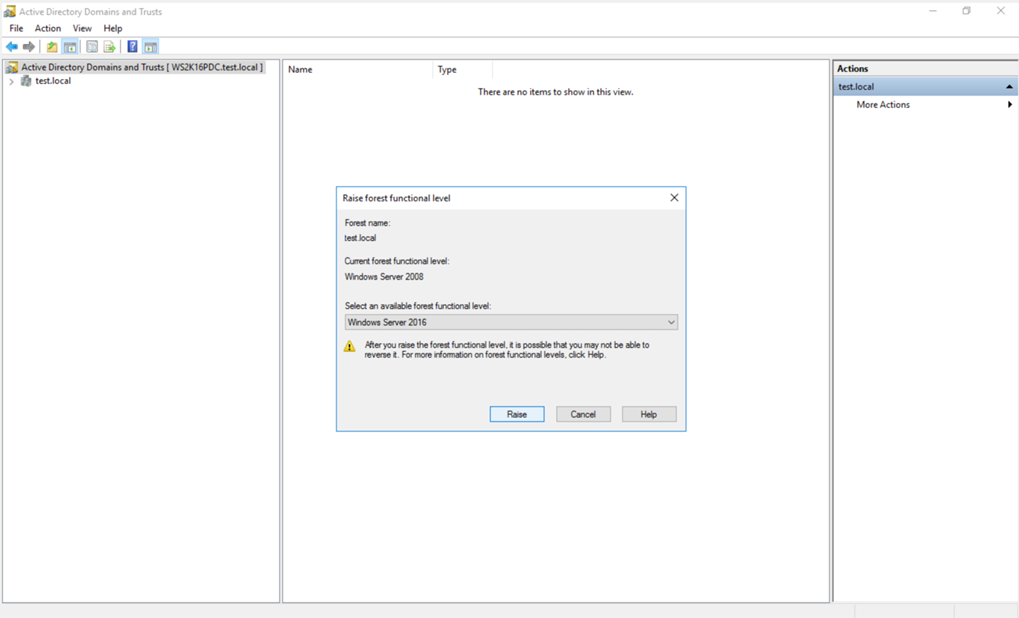
Task: Restore down the main window
Action: (966, 11)
